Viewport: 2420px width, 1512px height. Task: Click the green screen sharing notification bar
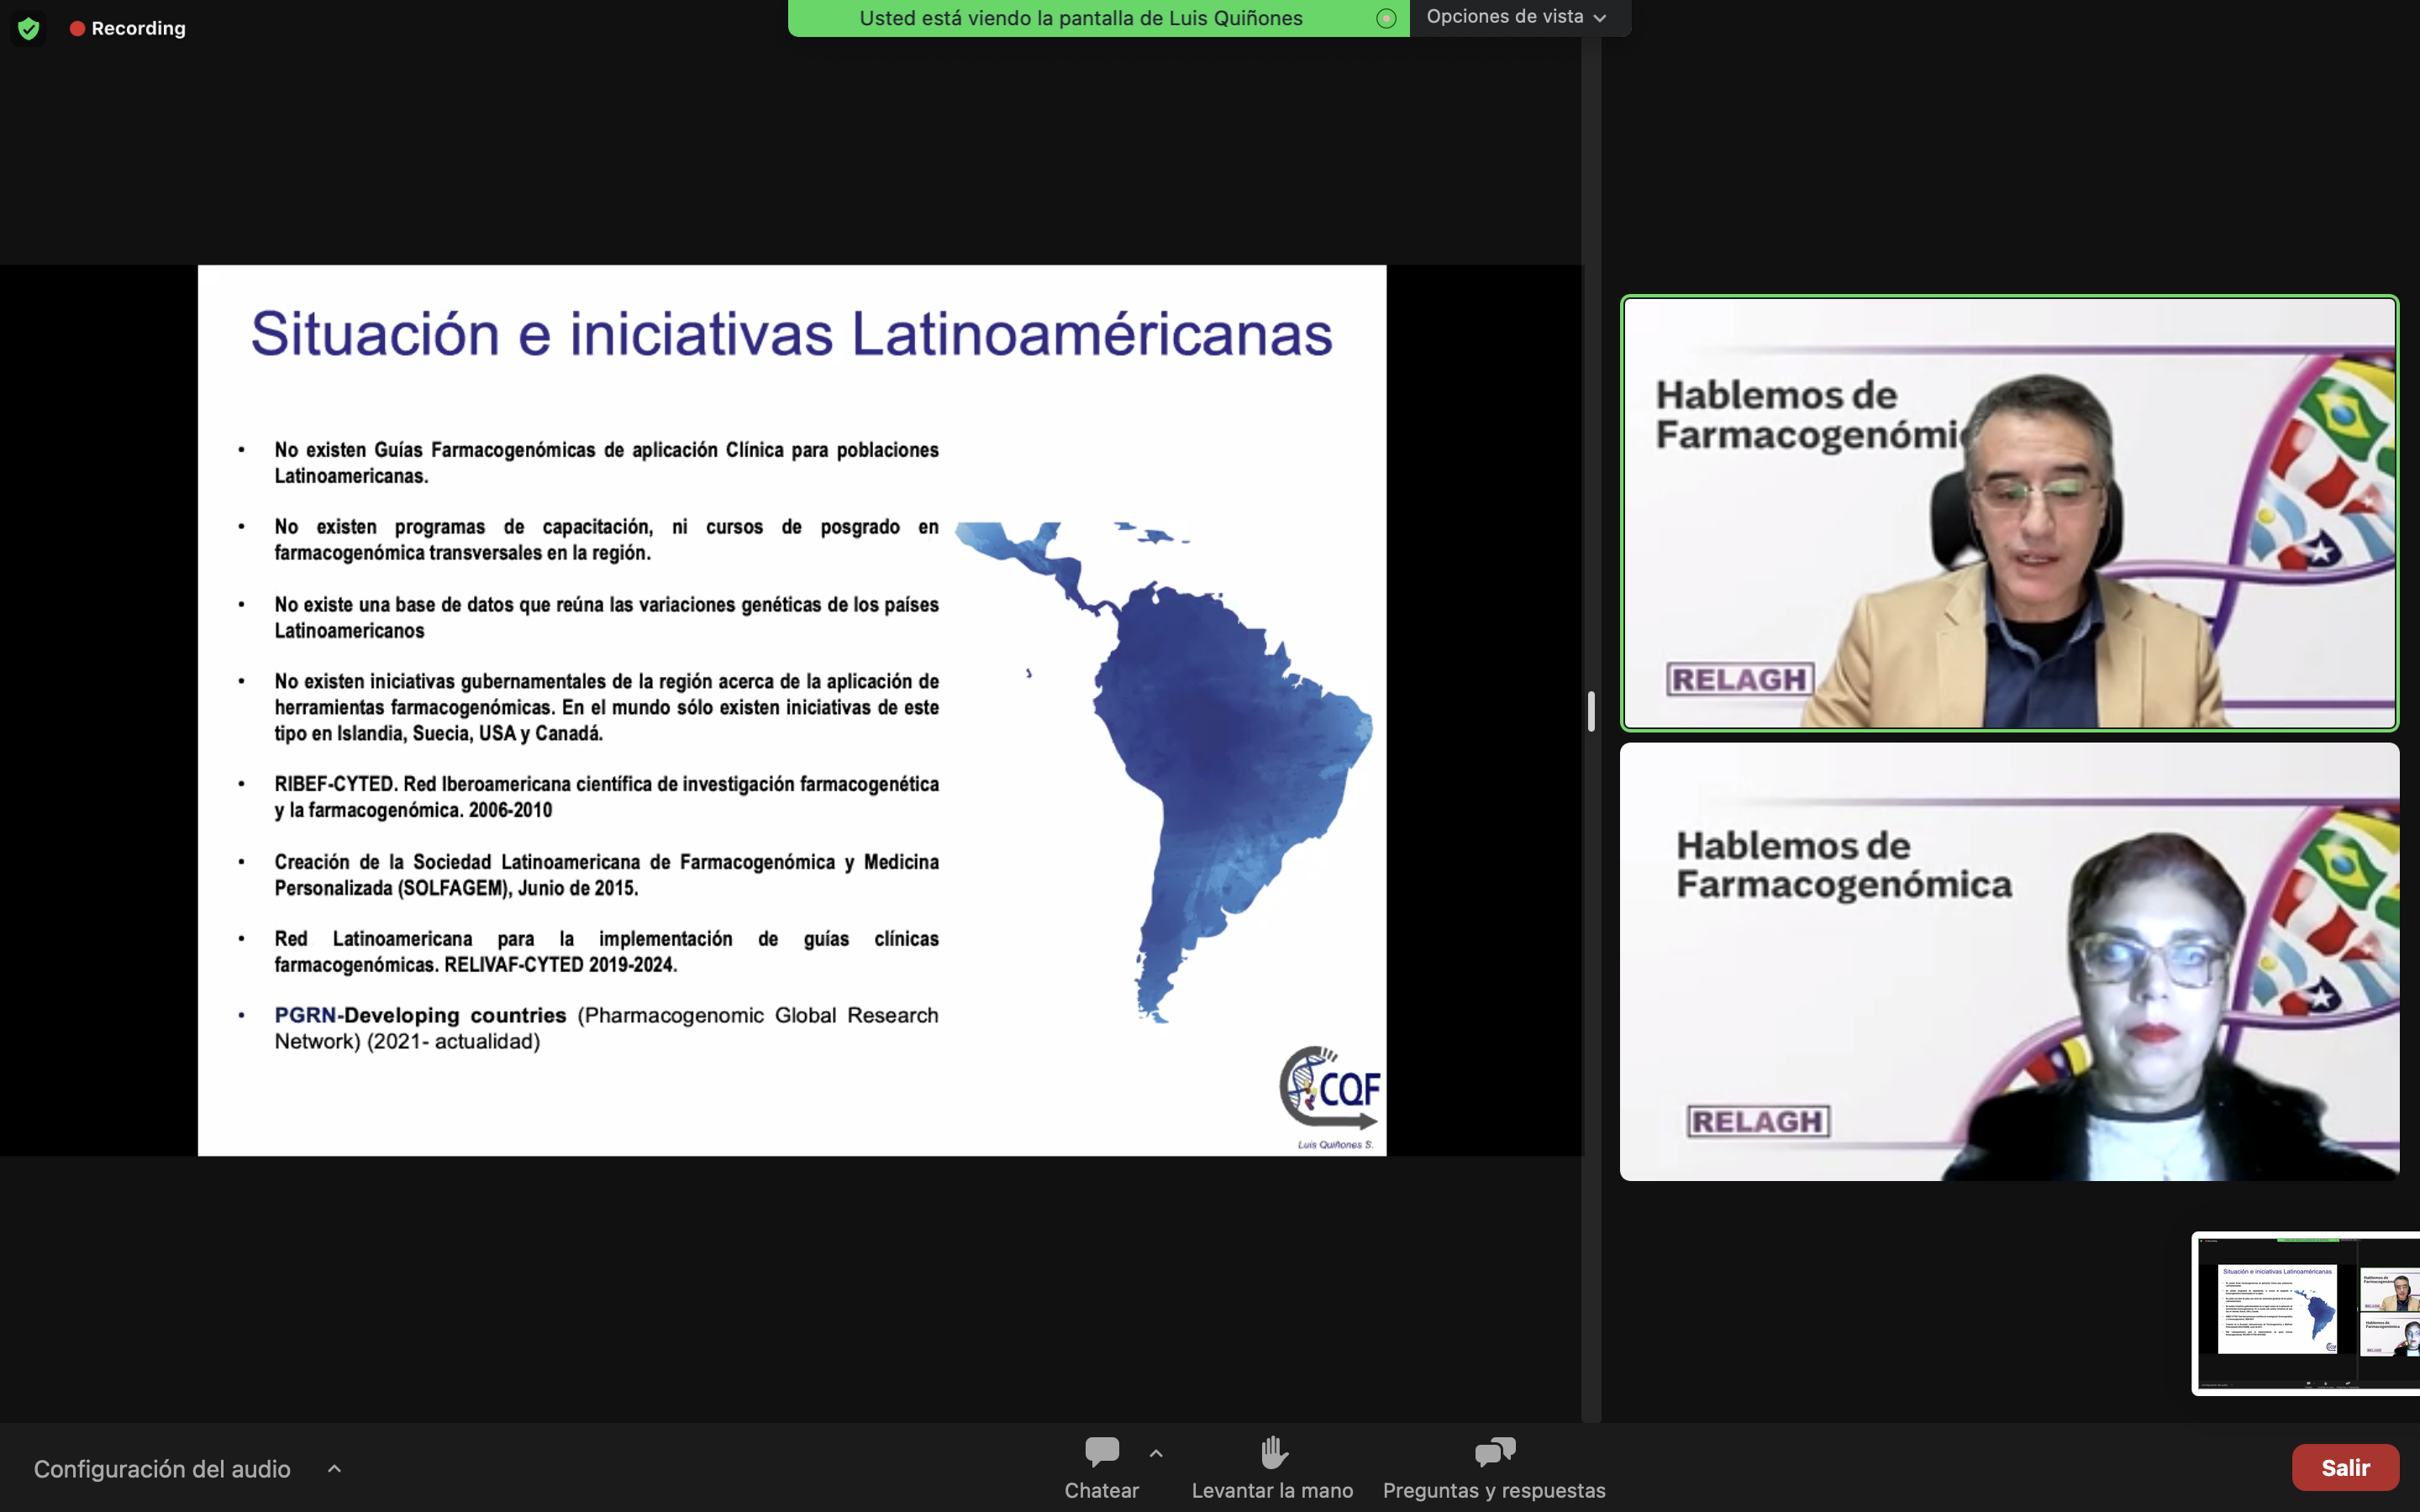(x=1080, y=18)
